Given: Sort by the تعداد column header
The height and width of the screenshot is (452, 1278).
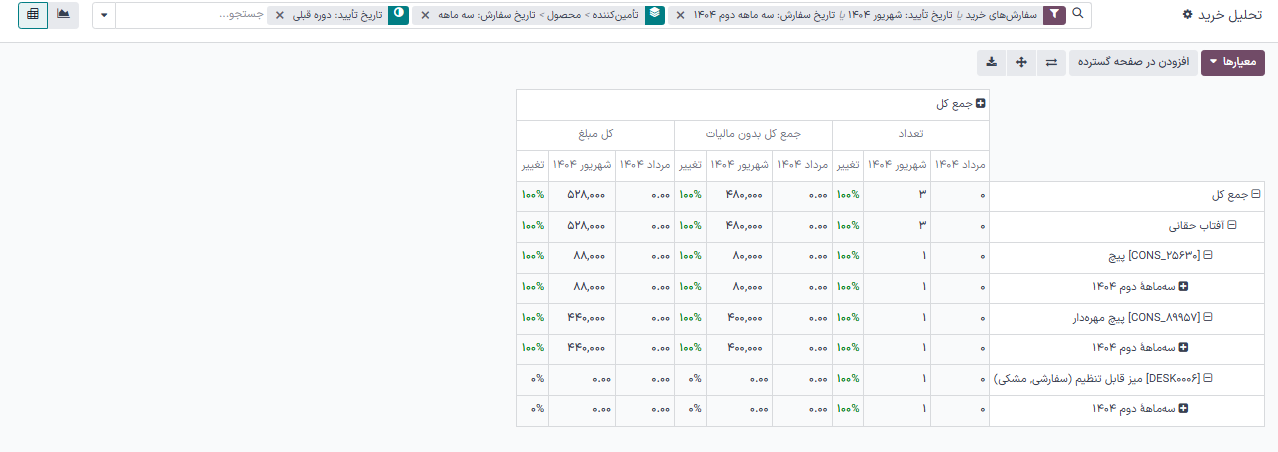Looking at the screenshot, I should [910, 134].
